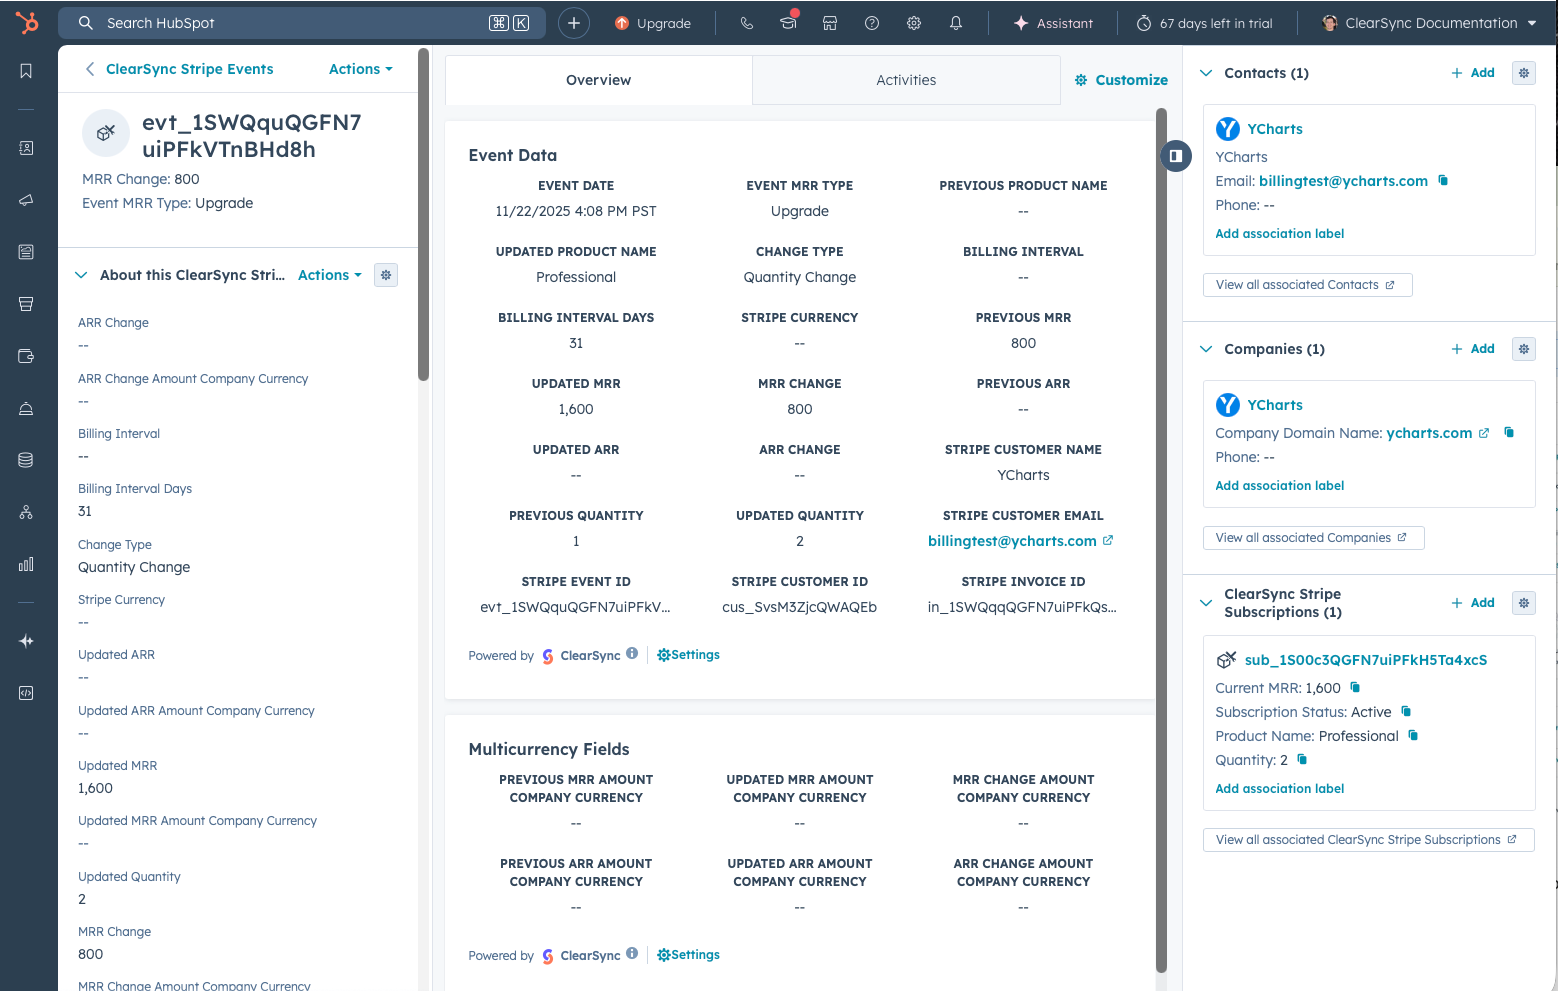Click the Search HubSpot input field

coord(301,23)
